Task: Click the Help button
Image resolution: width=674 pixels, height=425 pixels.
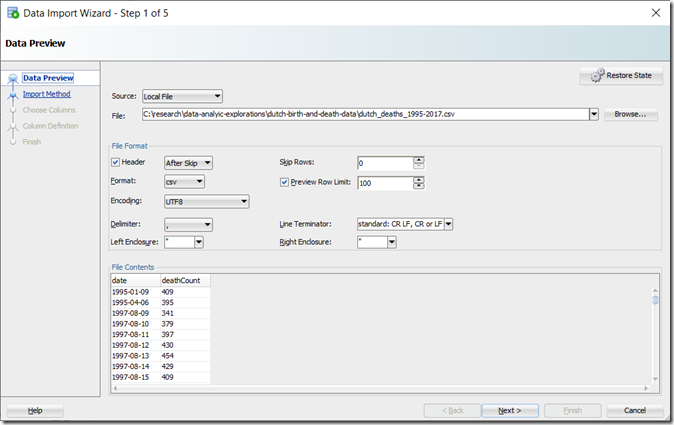Action: tap(35, 411)
